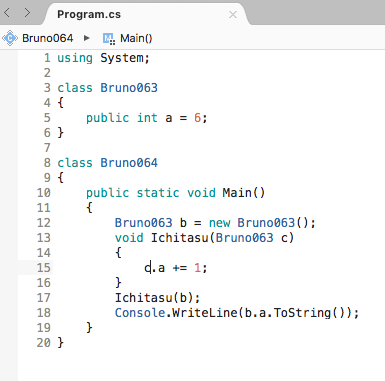Click 'WriteLine' on line 18
The image size is (385, 381).
[205, 313]
